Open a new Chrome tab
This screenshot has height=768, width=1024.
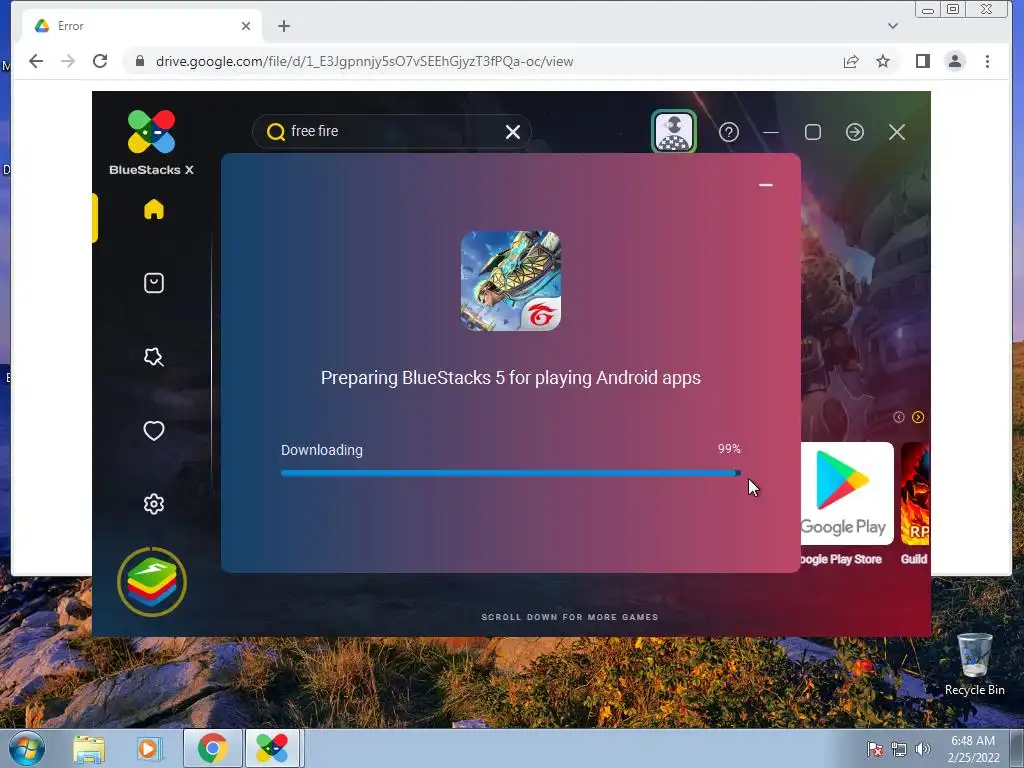283,26
